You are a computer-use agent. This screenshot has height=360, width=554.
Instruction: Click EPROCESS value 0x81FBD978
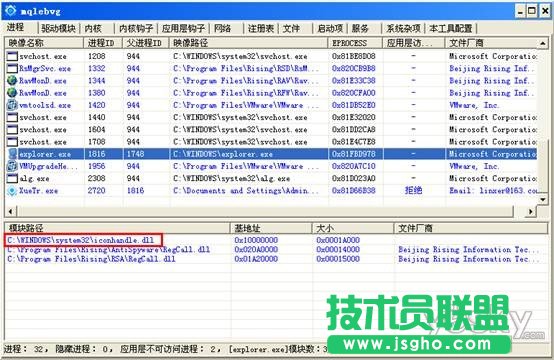354,154
